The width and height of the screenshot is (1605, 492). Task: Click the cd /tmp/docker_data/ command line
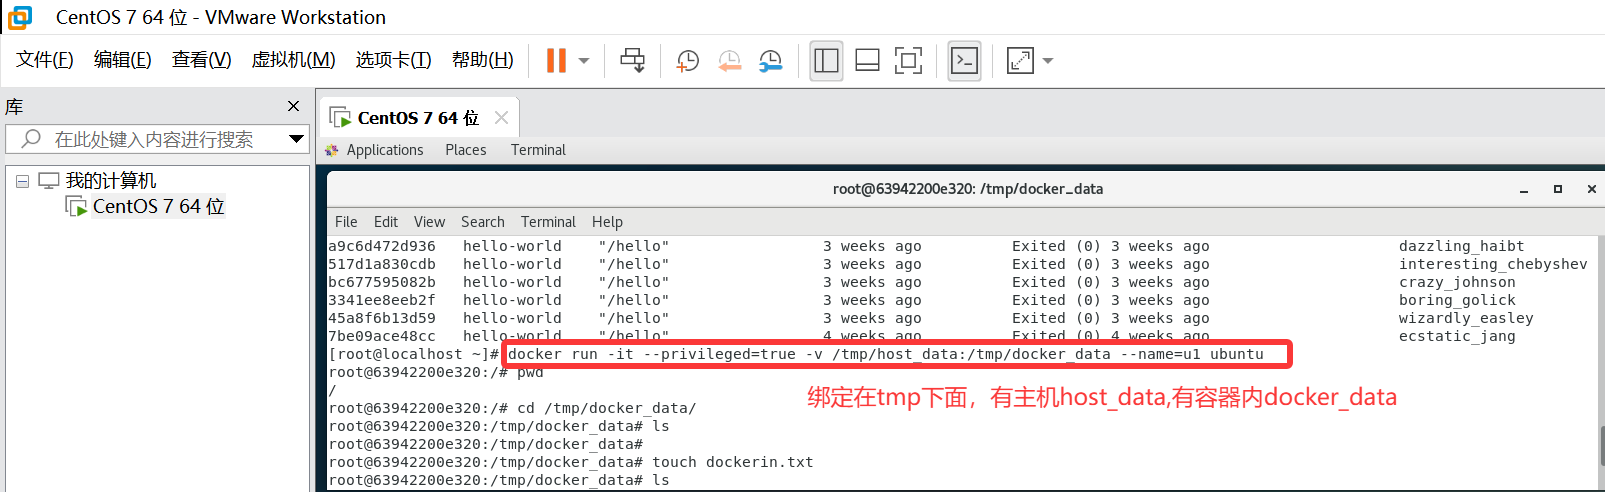(512, 408)
